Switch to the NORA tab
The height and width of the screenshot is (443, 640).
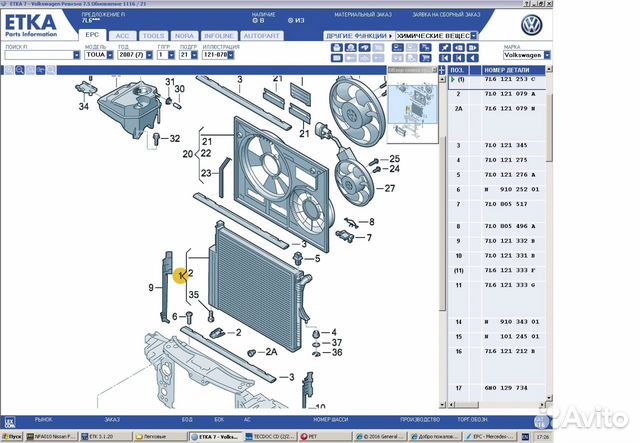pyautogui.click(x=184, y=36)
